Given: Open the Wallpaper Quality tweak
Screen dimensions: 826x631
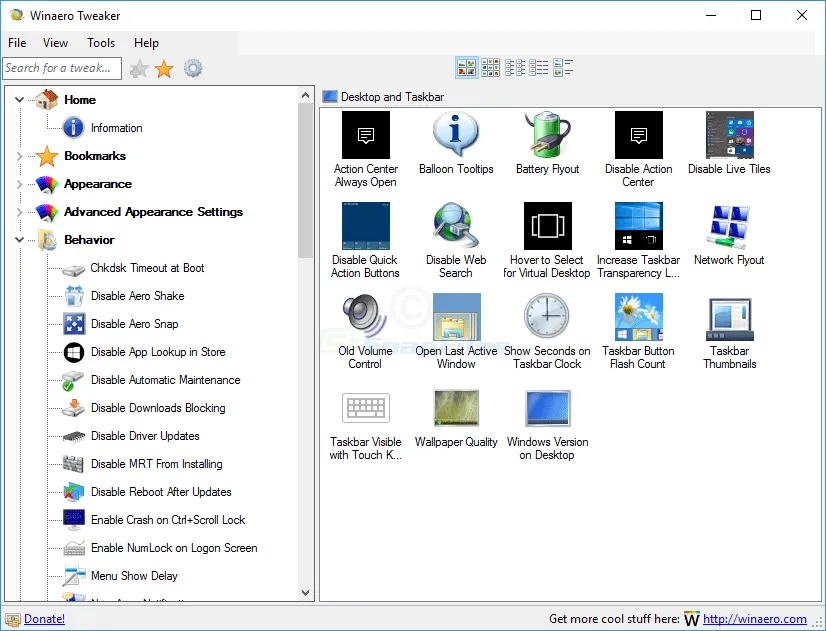Looking at the screenshot, I should pyautogui.click(x=456, y=418).
